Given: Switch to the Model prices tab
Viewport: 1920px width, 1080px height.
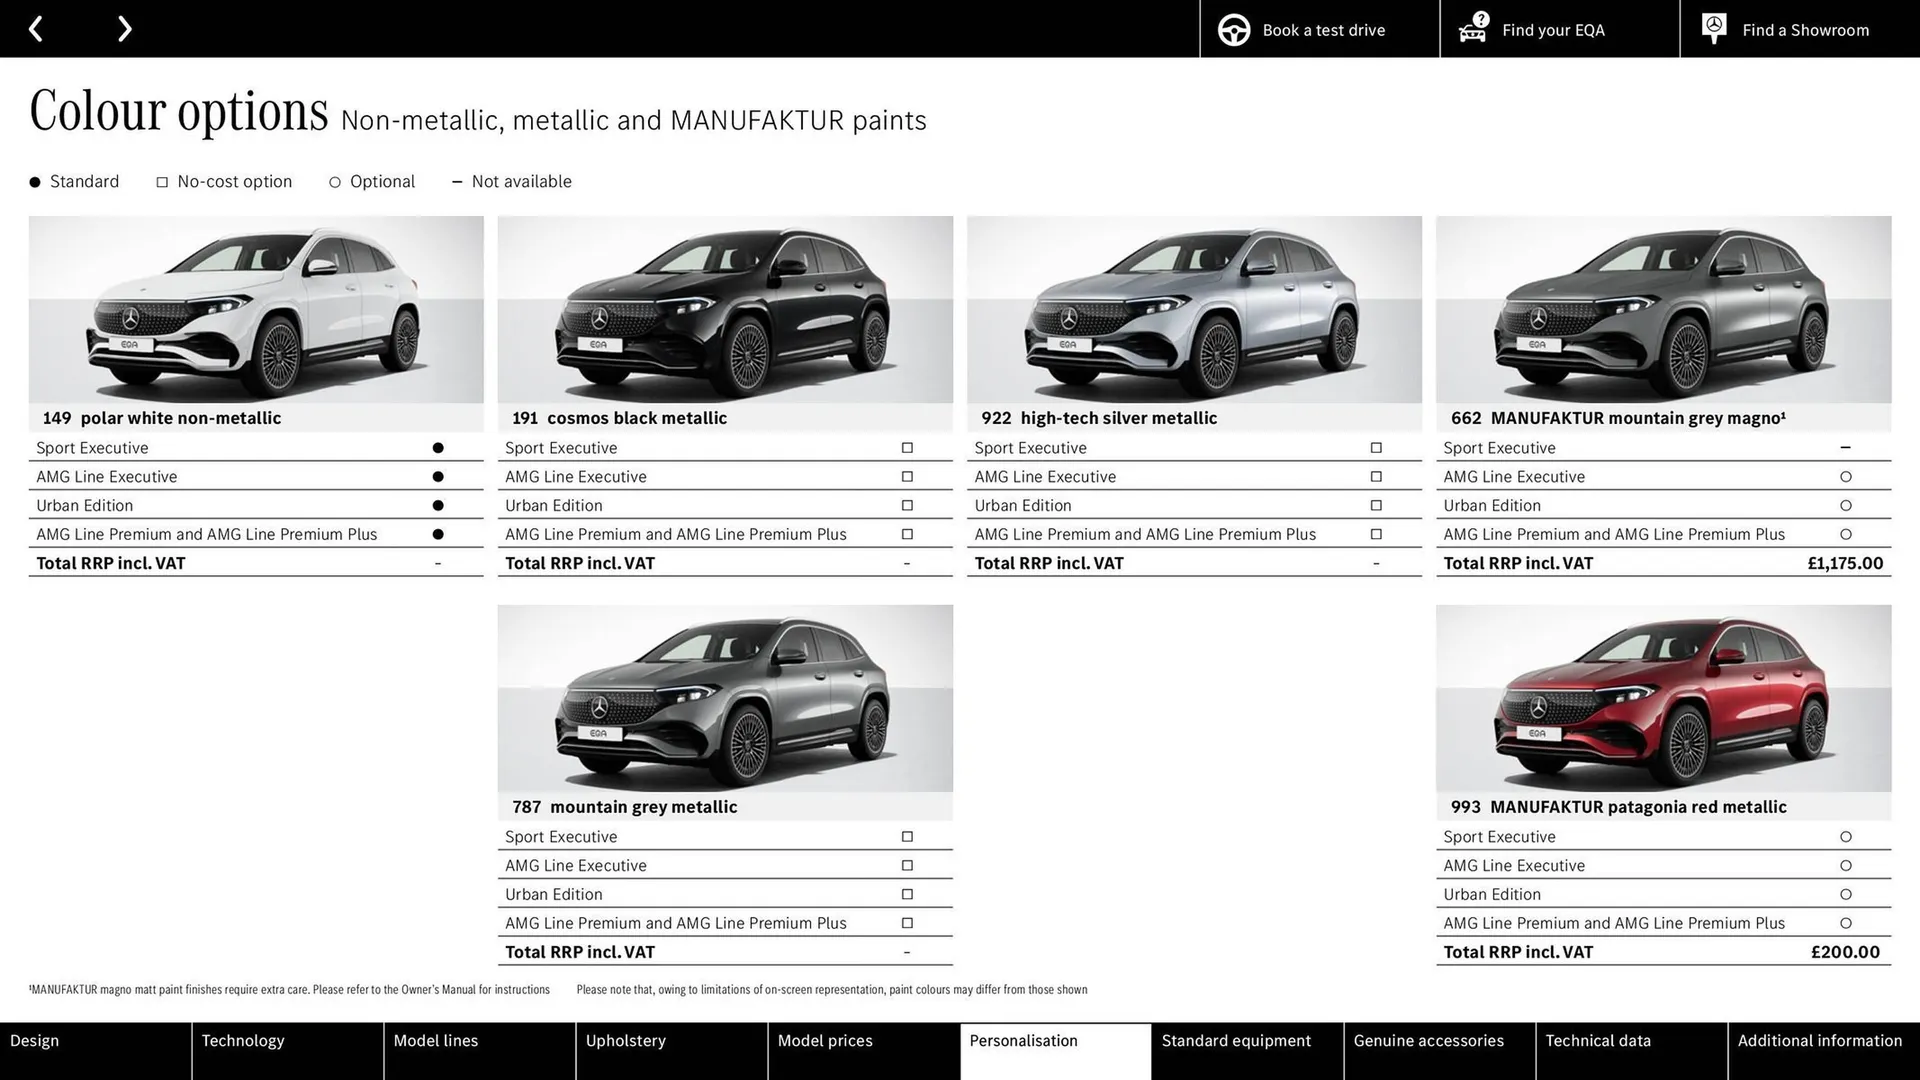Looking at the screenshot, I should pos(825,1040).
